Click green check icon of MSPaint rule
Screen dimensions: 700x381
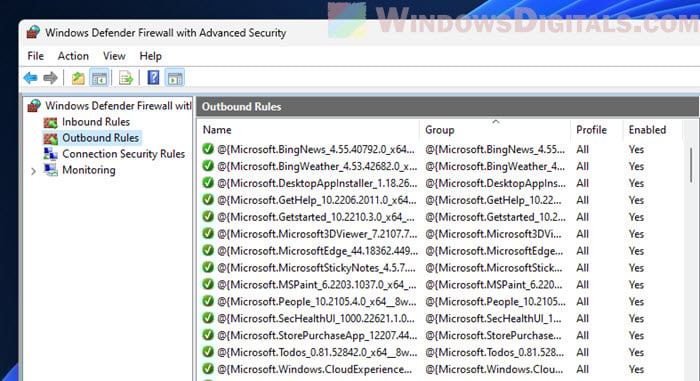(208, 285)
